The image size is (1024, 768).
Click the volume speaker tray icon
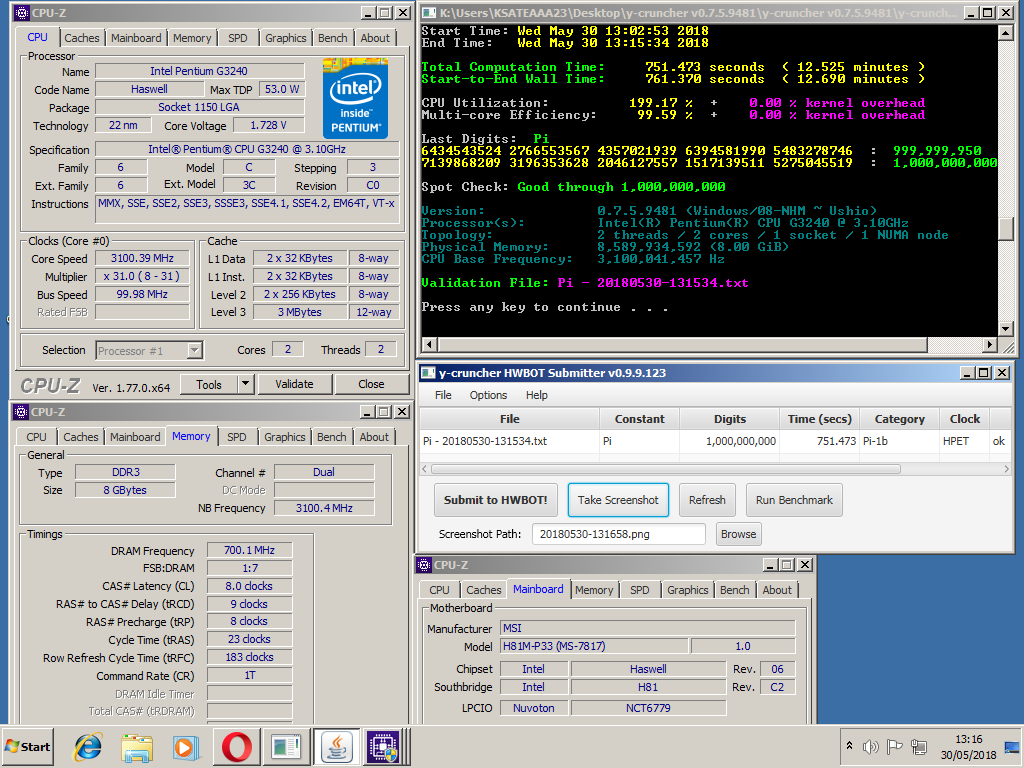tap(871, 746)
